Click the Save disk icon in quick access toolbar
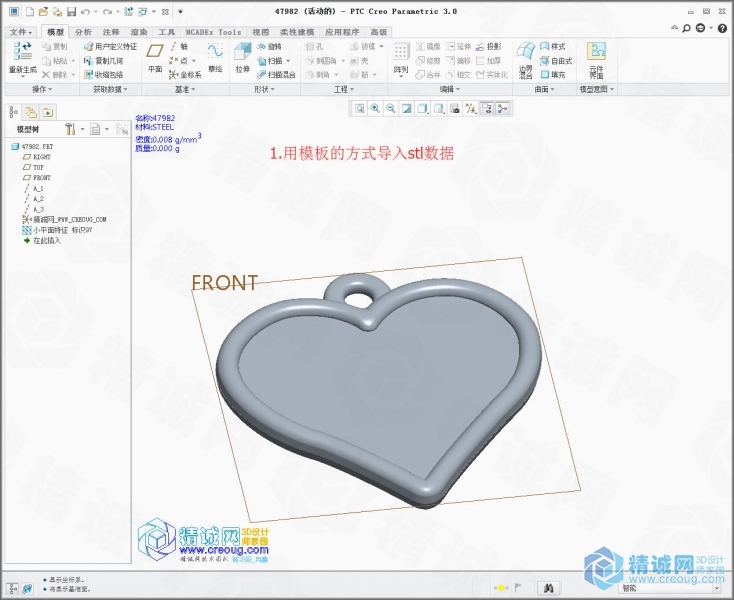The image size is (734, 600). tap(71, 11)
